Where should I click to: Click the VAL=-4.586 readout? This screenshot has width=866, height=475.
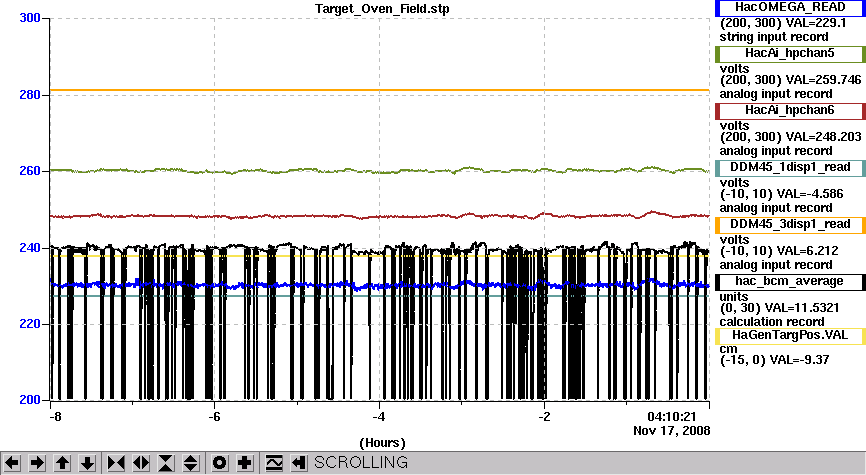pyautogui.click(x=810, y=194)
